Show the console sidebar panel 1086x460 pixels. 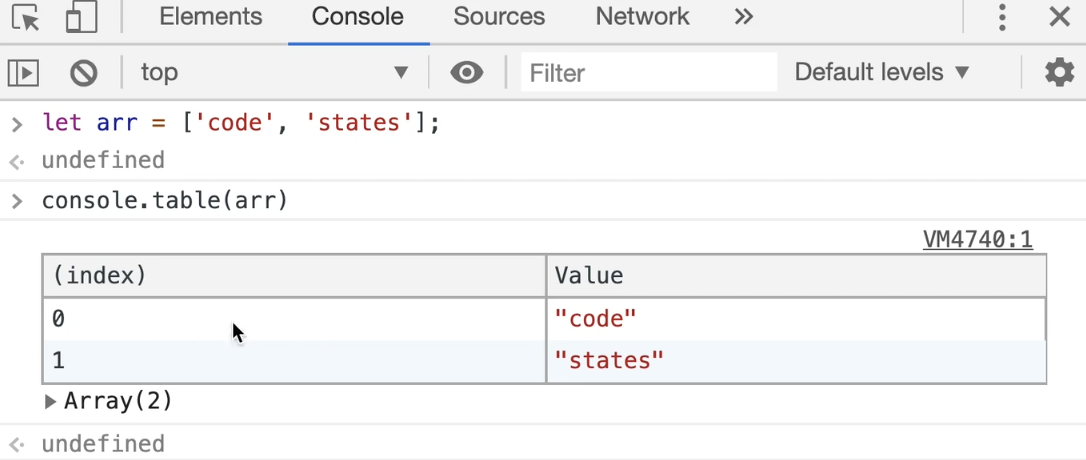coord(23,73)
